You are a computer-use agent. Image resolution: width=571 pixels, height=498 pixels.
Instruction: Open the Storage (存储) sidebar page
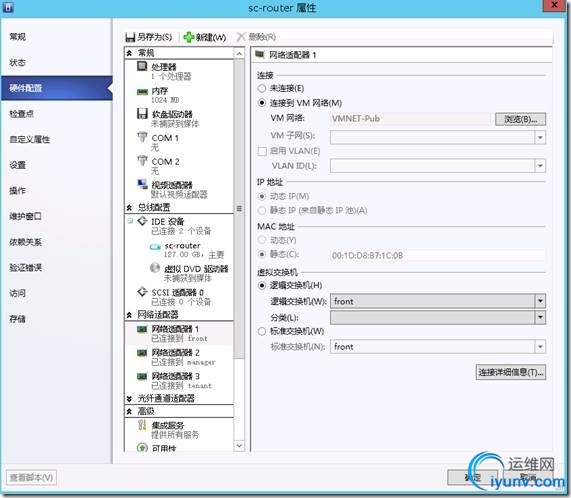pos(56,319)
